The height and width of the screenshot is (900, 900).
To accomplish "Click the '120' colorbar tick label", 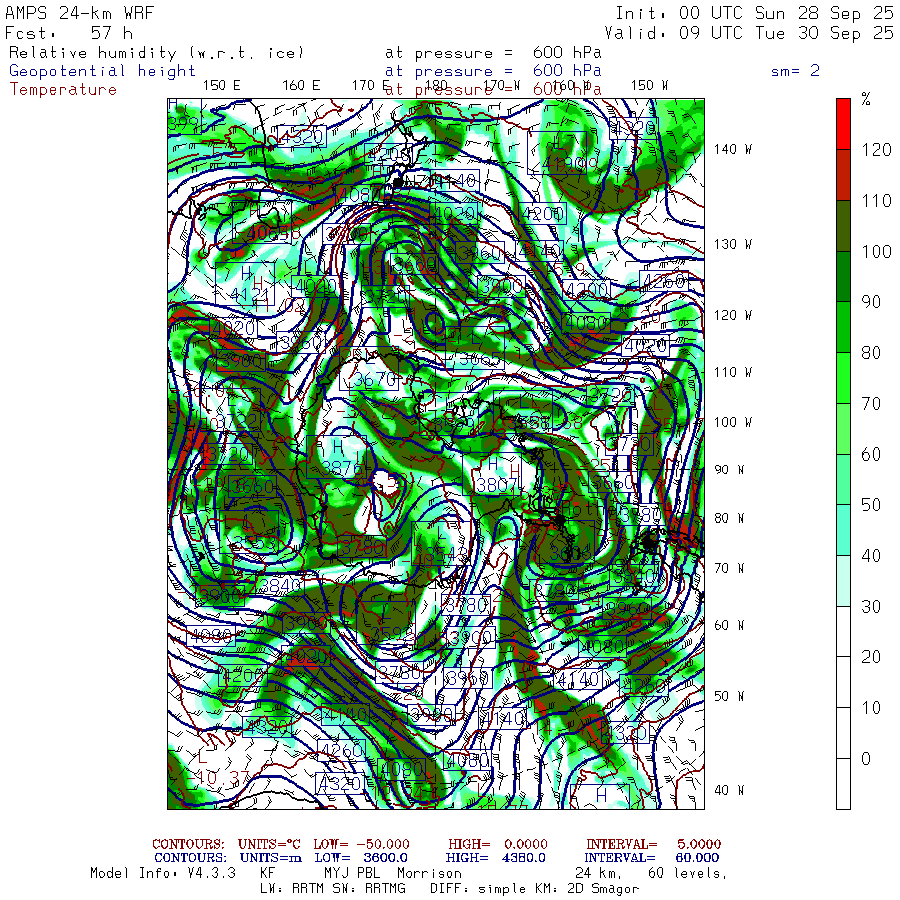I will 876,150.
